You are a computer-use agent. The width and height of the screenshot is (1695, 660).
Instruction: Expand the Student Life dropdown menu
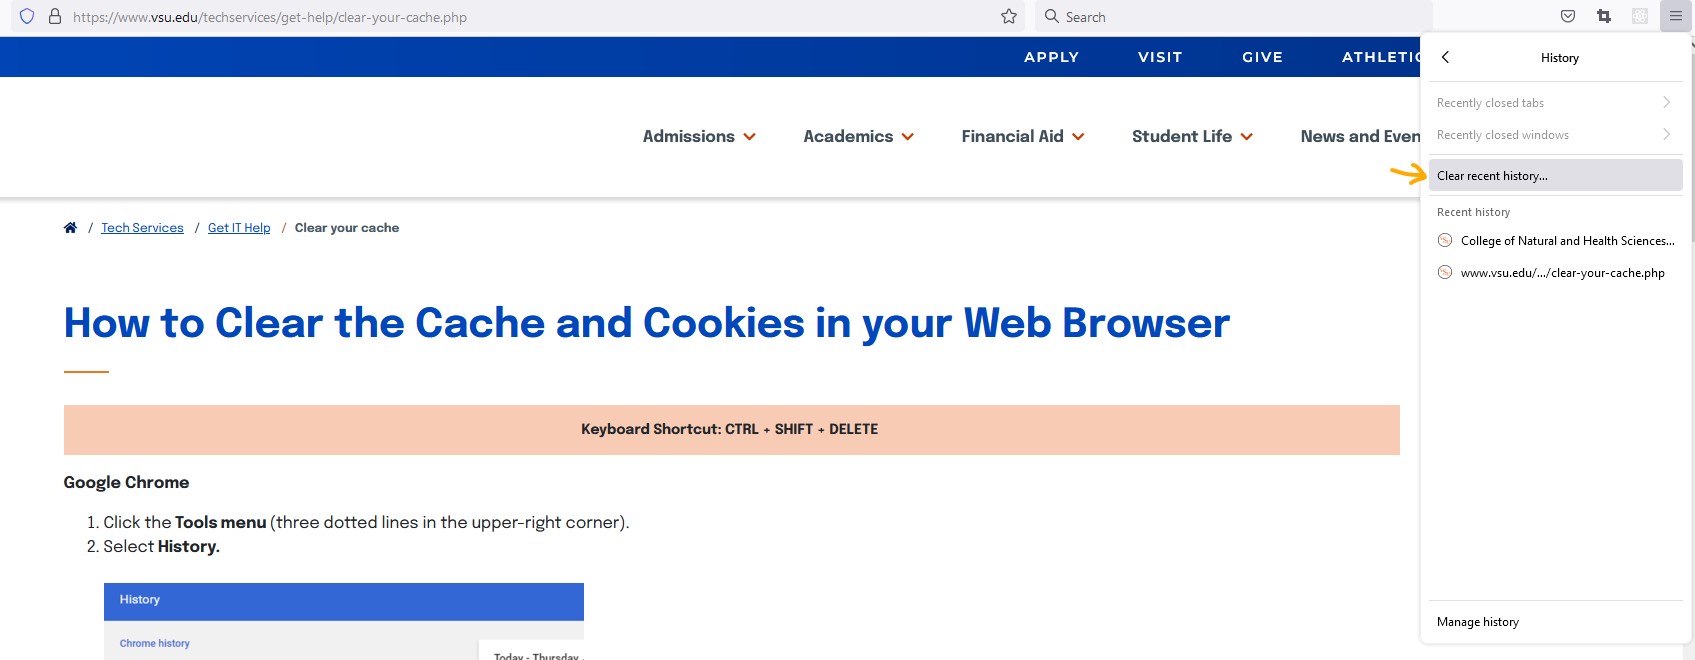coord(1192,136)
